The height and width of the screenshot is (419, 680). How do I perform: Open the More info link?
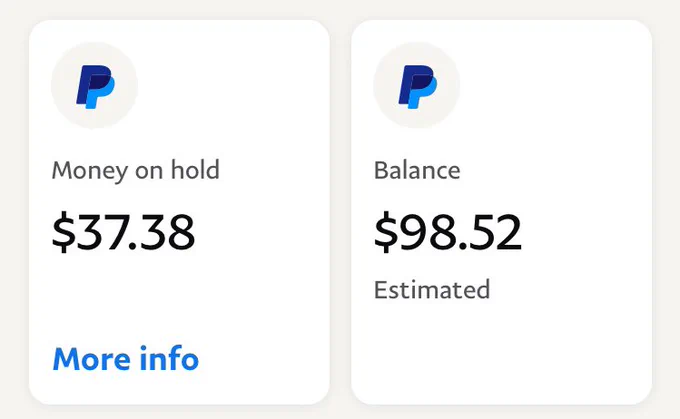pyautogui.click(x=126, y=359)
